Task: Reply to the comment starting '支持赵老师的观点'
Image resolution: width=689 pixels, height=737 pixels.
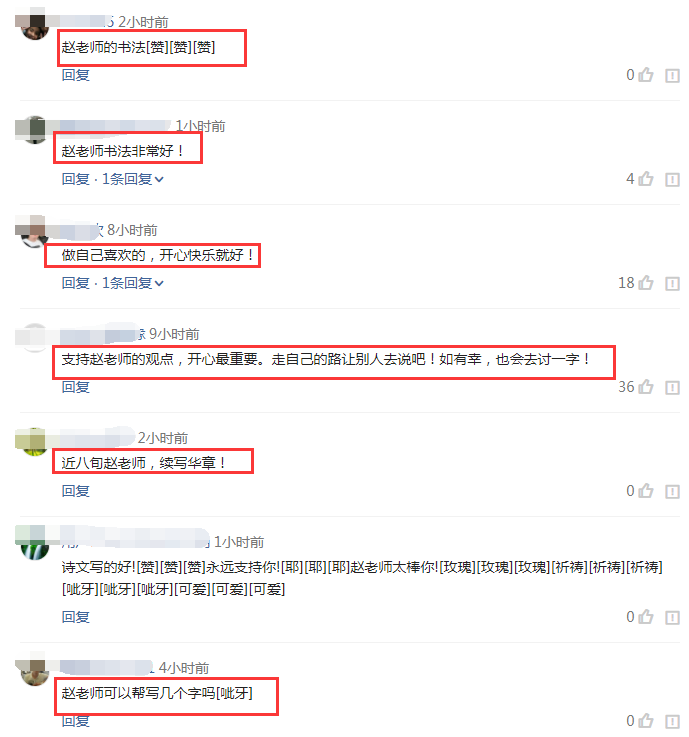Action: click(x=76, y=387)
